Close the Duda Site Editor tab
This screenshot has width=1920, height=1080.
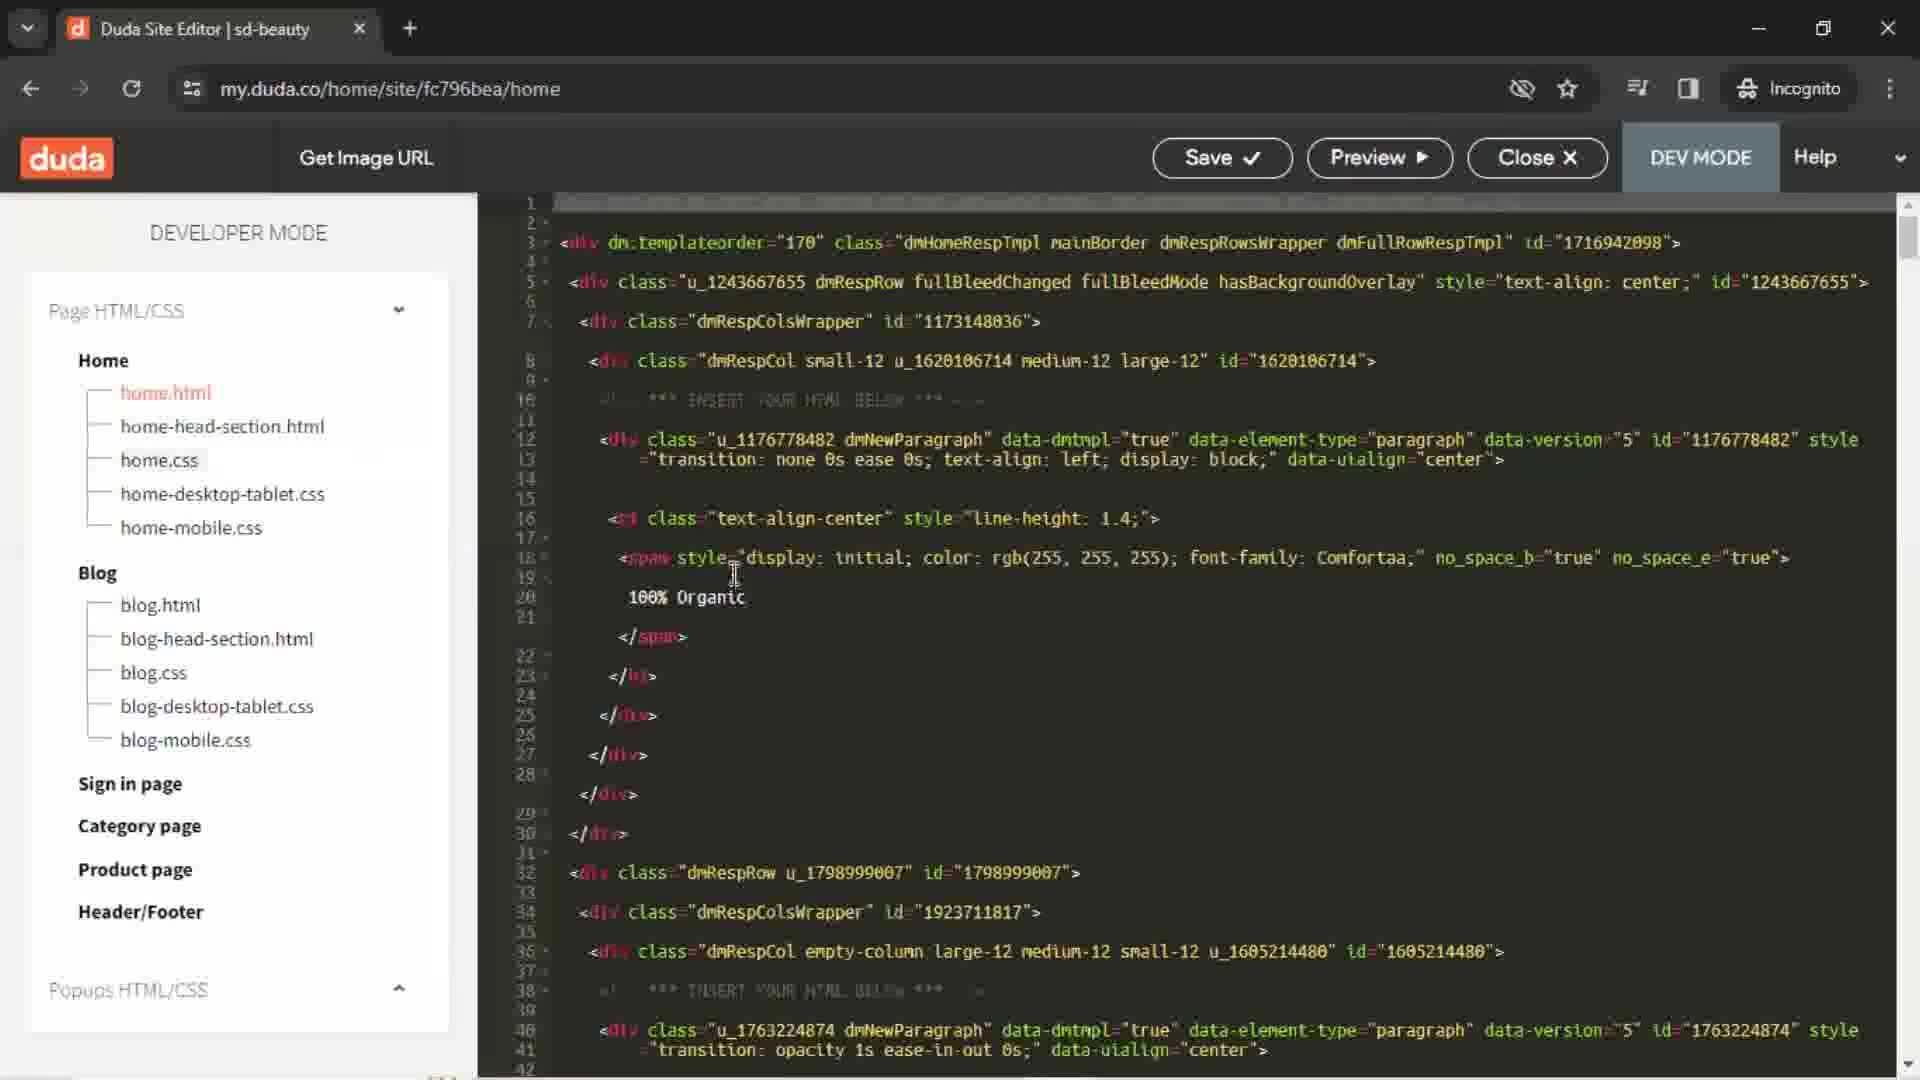[x=359, y=28]
